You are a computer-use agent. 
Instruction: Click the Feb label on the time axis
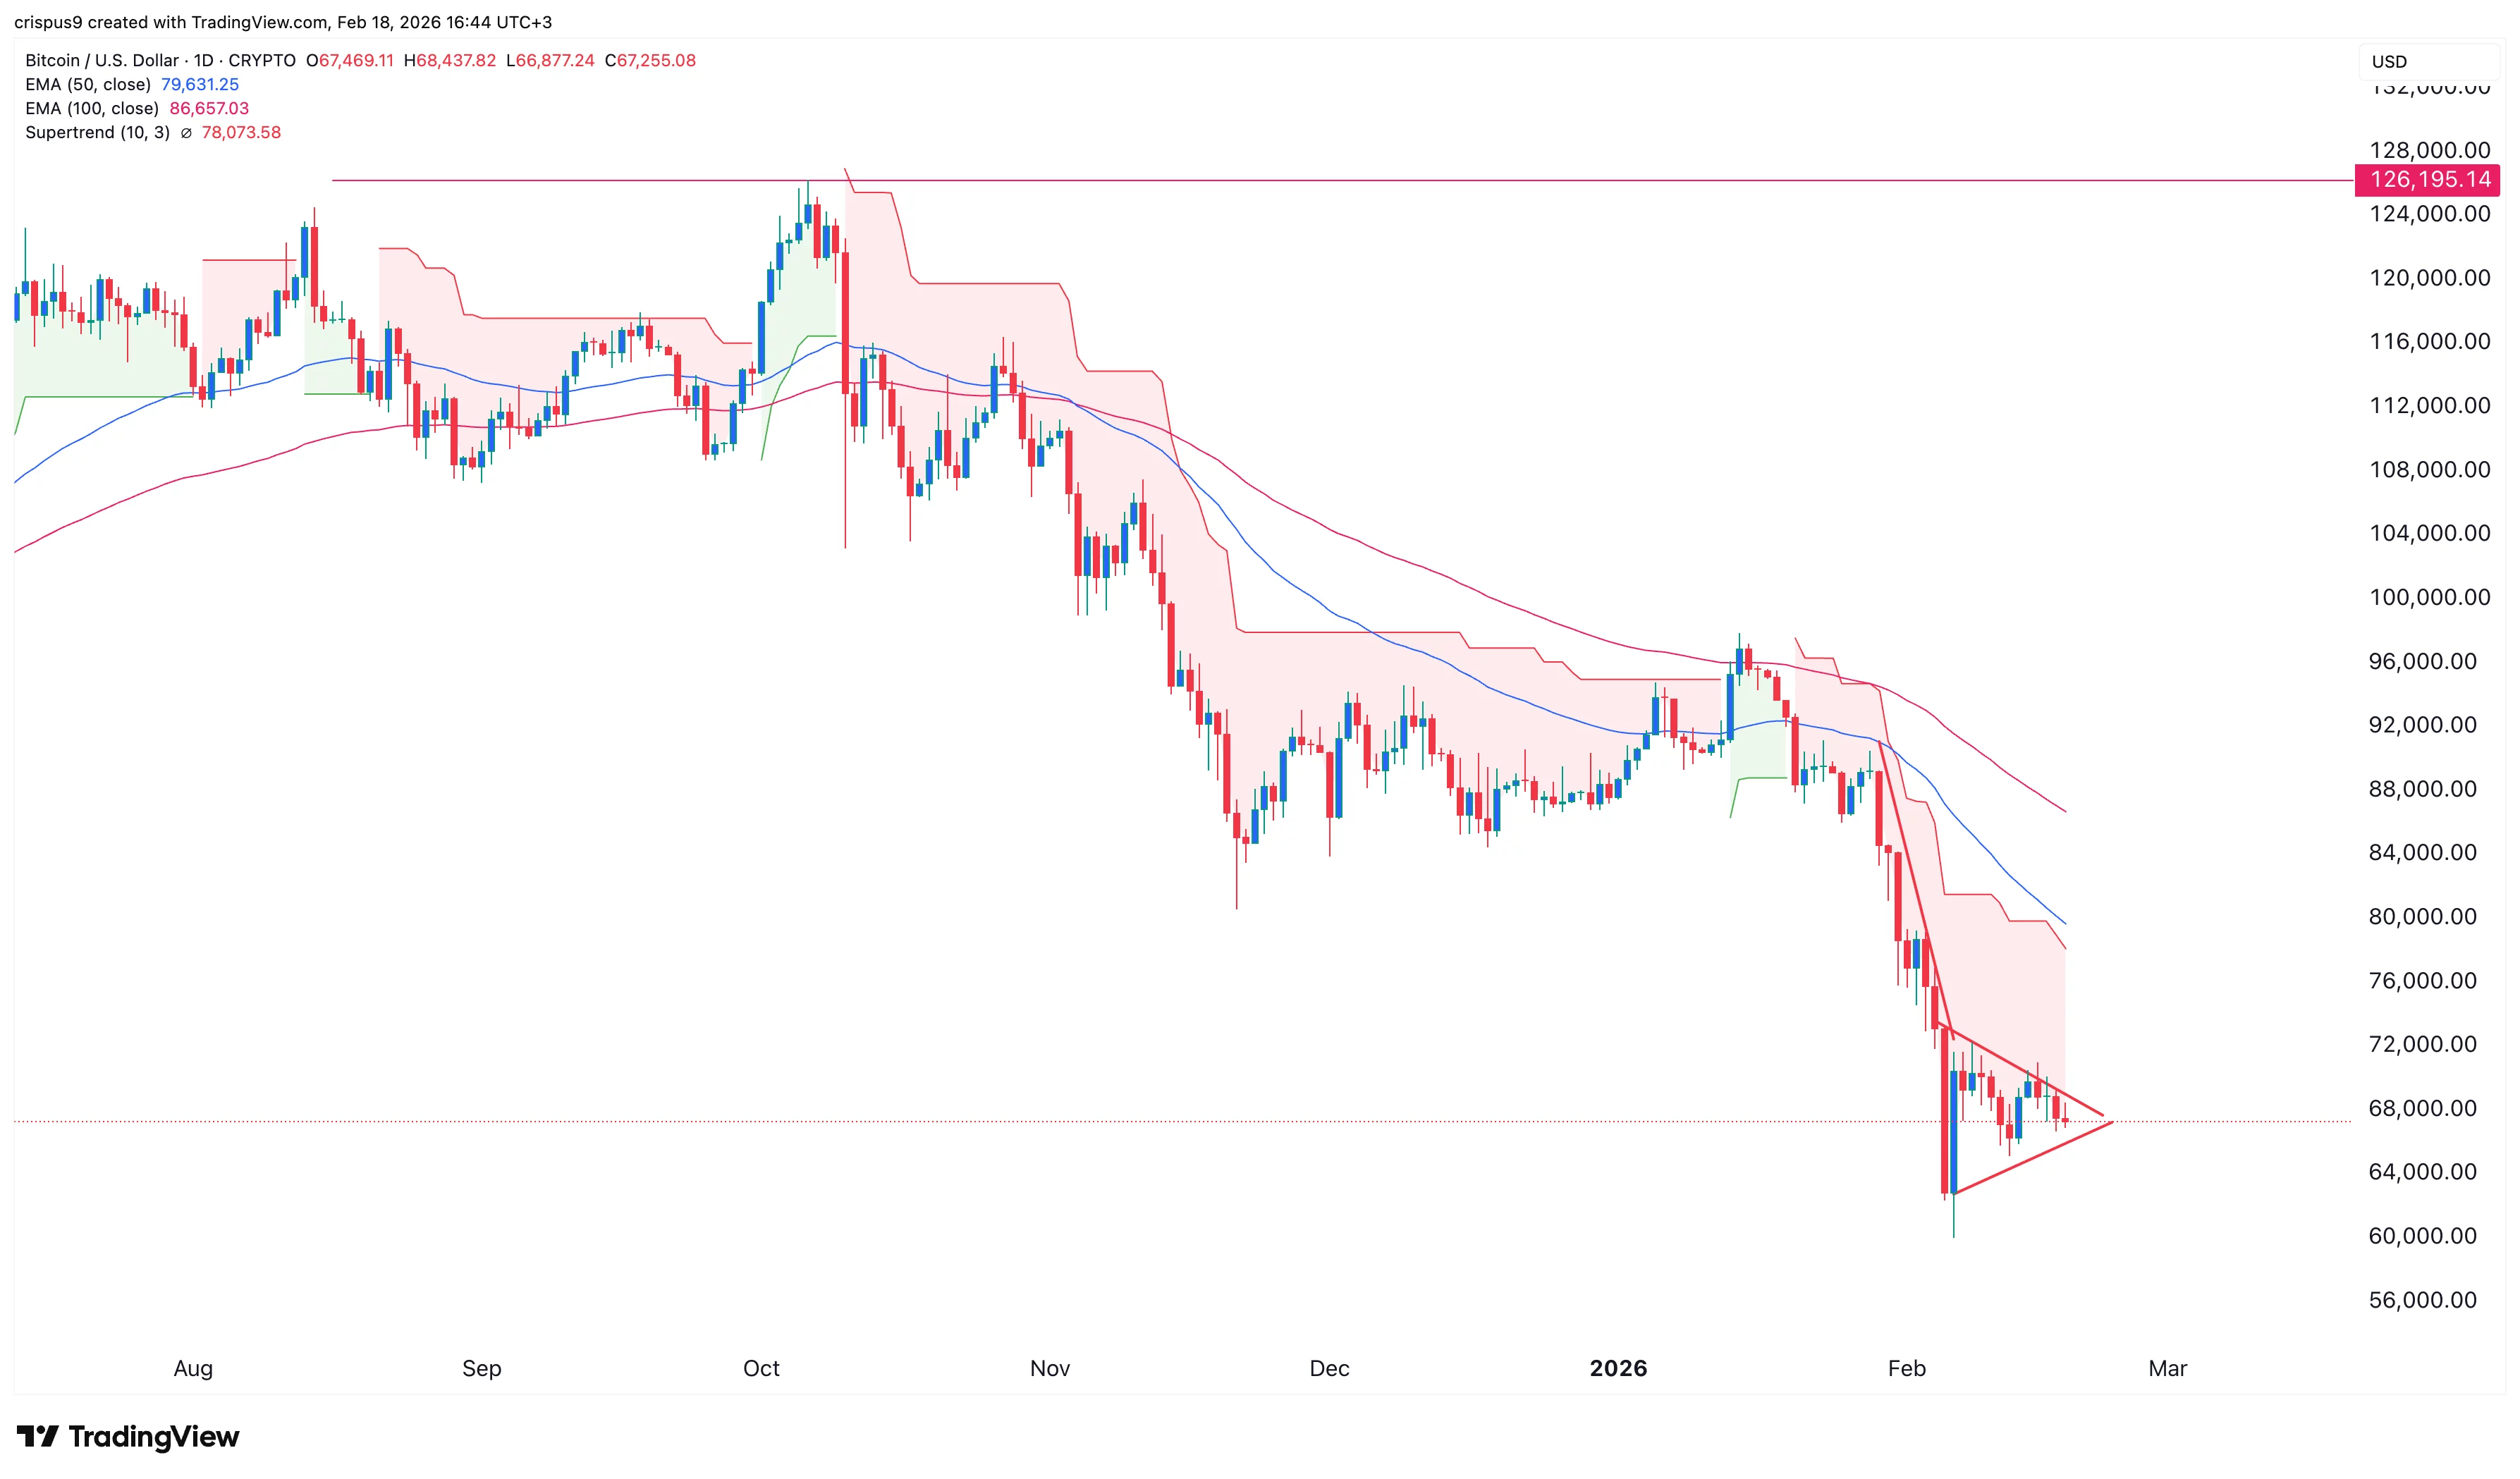1906,1368
